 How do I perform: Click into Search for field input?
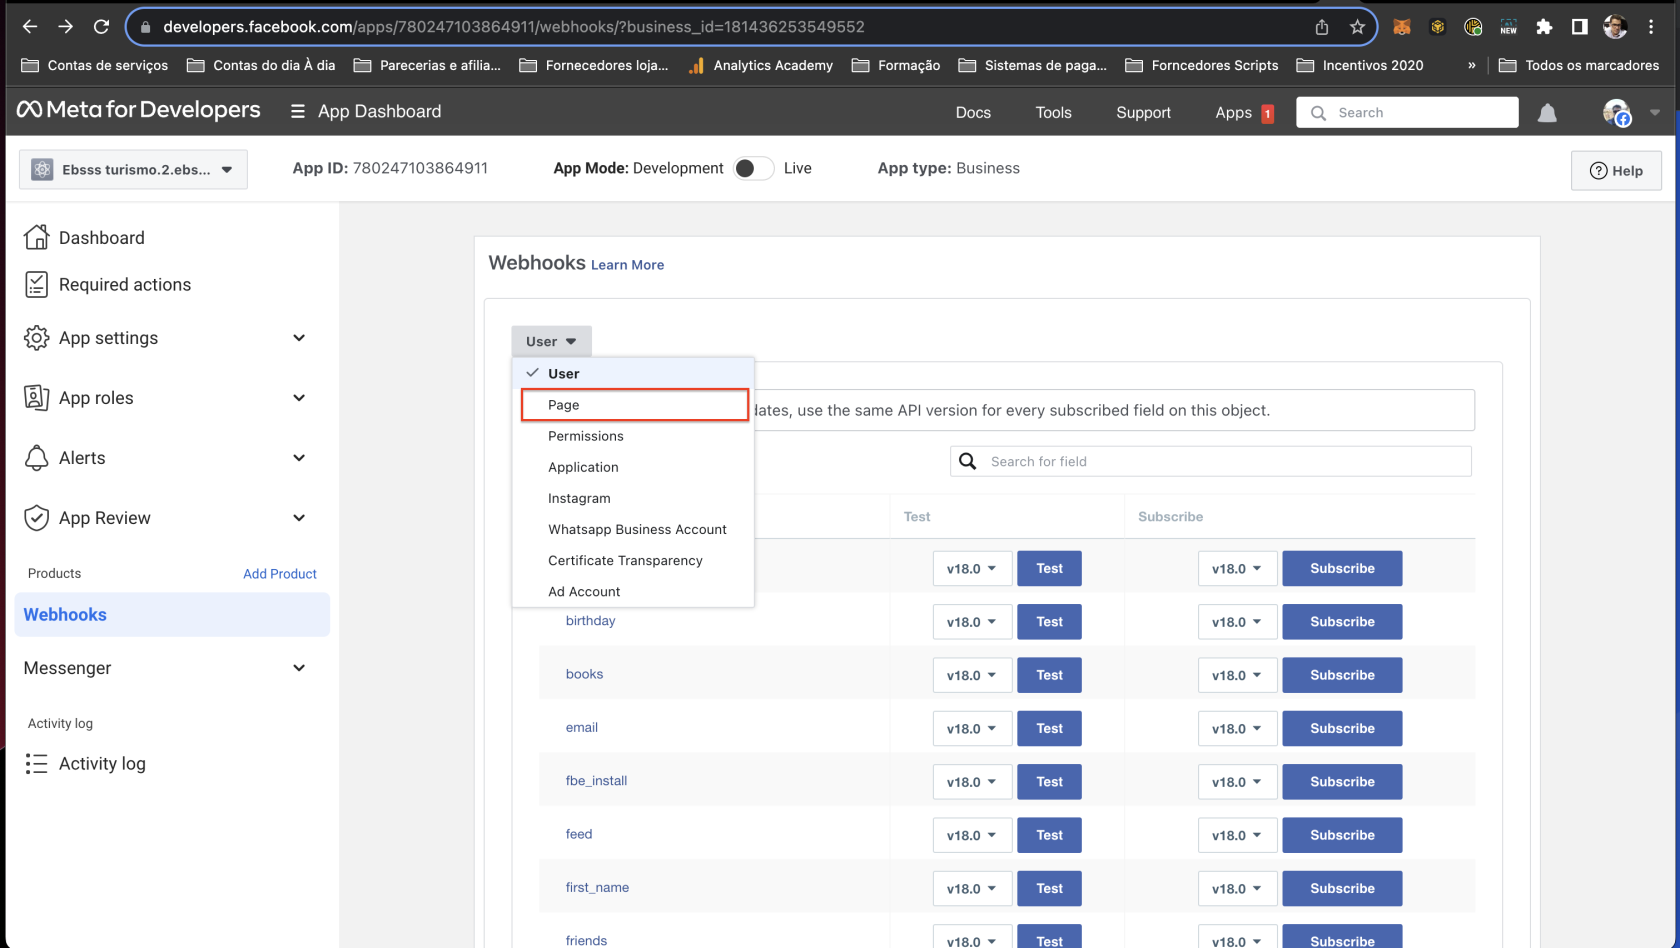[1210, 461]
